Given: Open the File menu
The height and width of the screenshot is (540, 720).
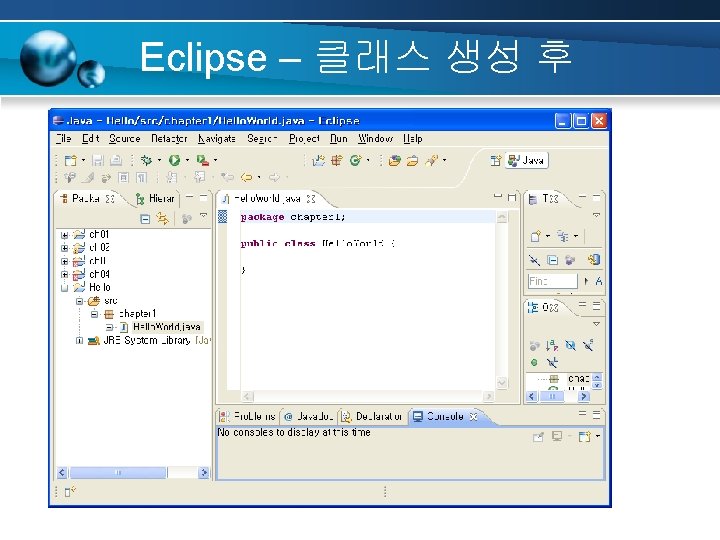Looking at the screenshot, I should (64, 138).
